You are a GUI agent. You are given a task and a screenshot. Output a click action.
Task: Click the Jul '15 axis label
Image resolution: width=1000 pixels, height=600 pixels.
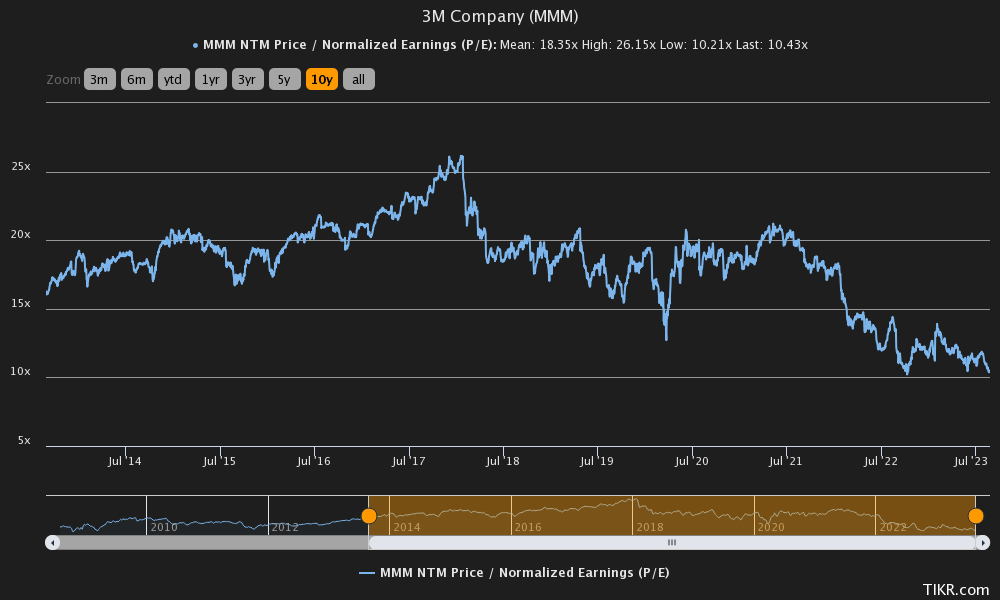click(x=219, y=461)
